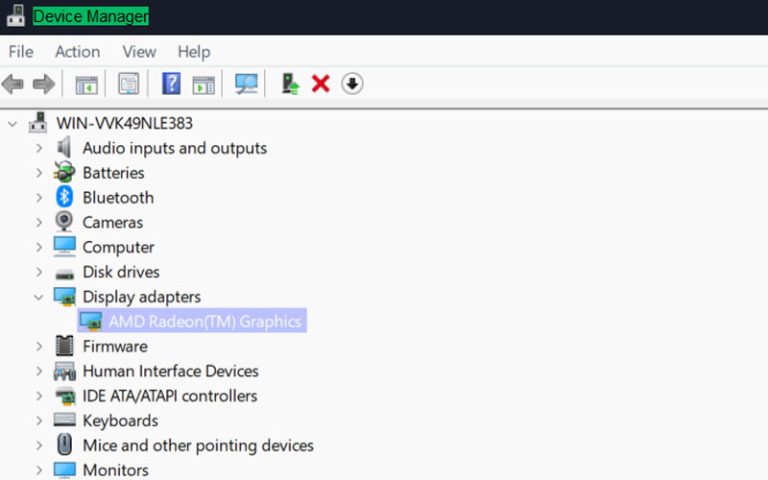This screenshot has width=768, height=480.
Task: Select the WIN-VVK49NLE383 computer name
Action: coord(124,123)
